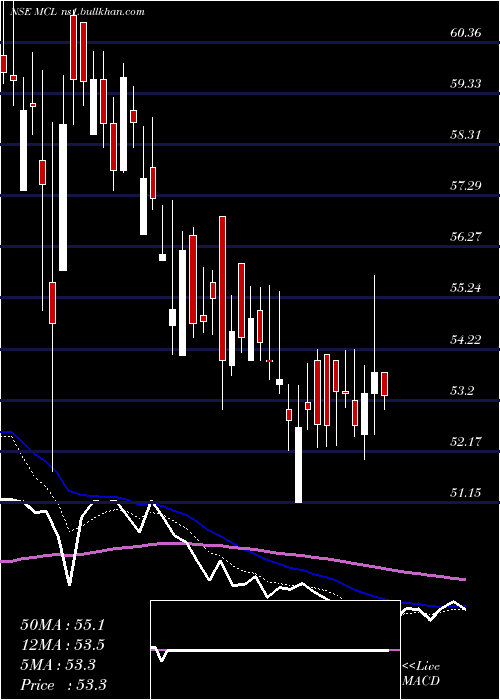Click the 5MA : 53.3 readout

(x=58, y=665)
